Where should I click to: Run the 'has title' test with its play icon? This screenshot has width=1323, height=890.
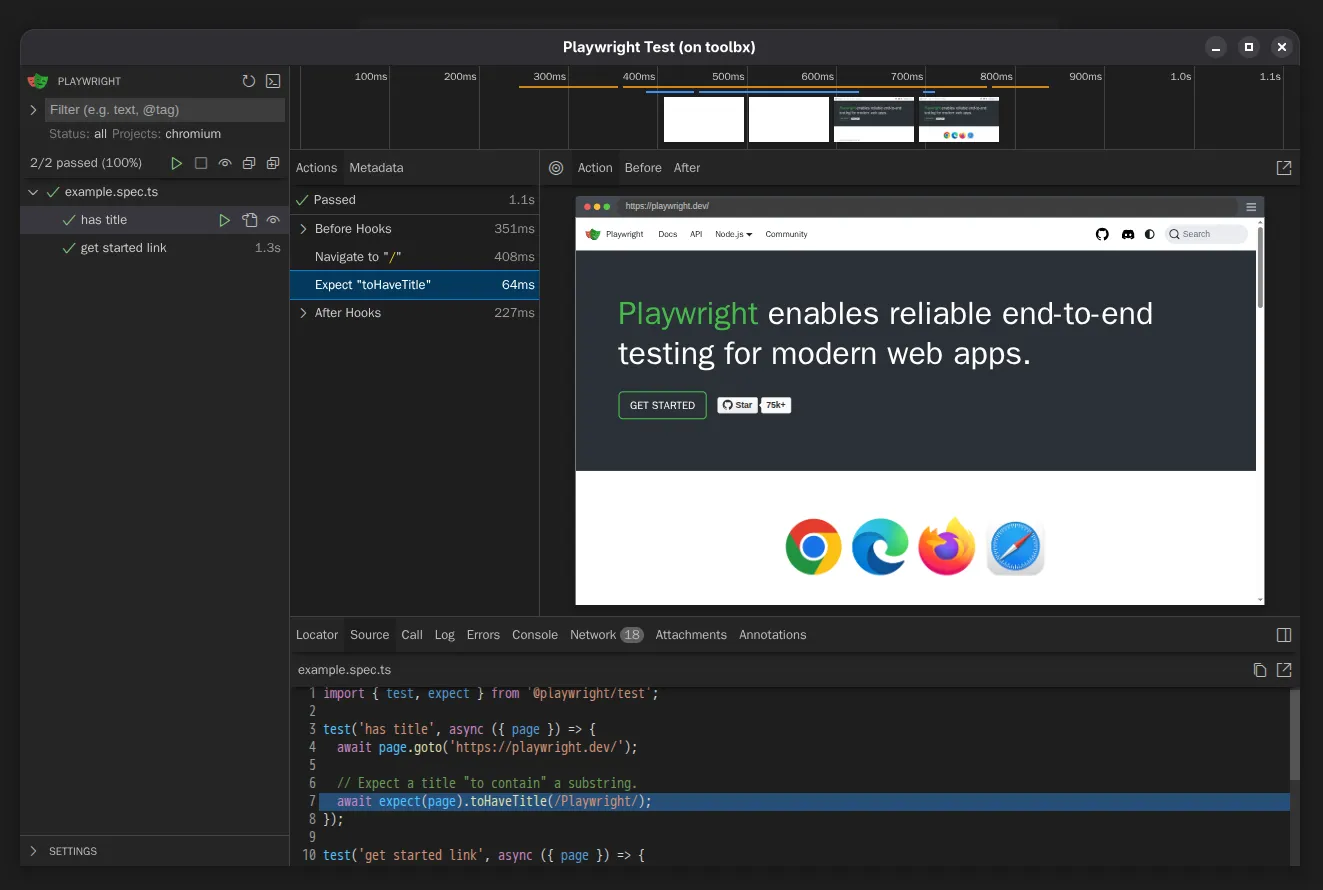tap(224, 219)
